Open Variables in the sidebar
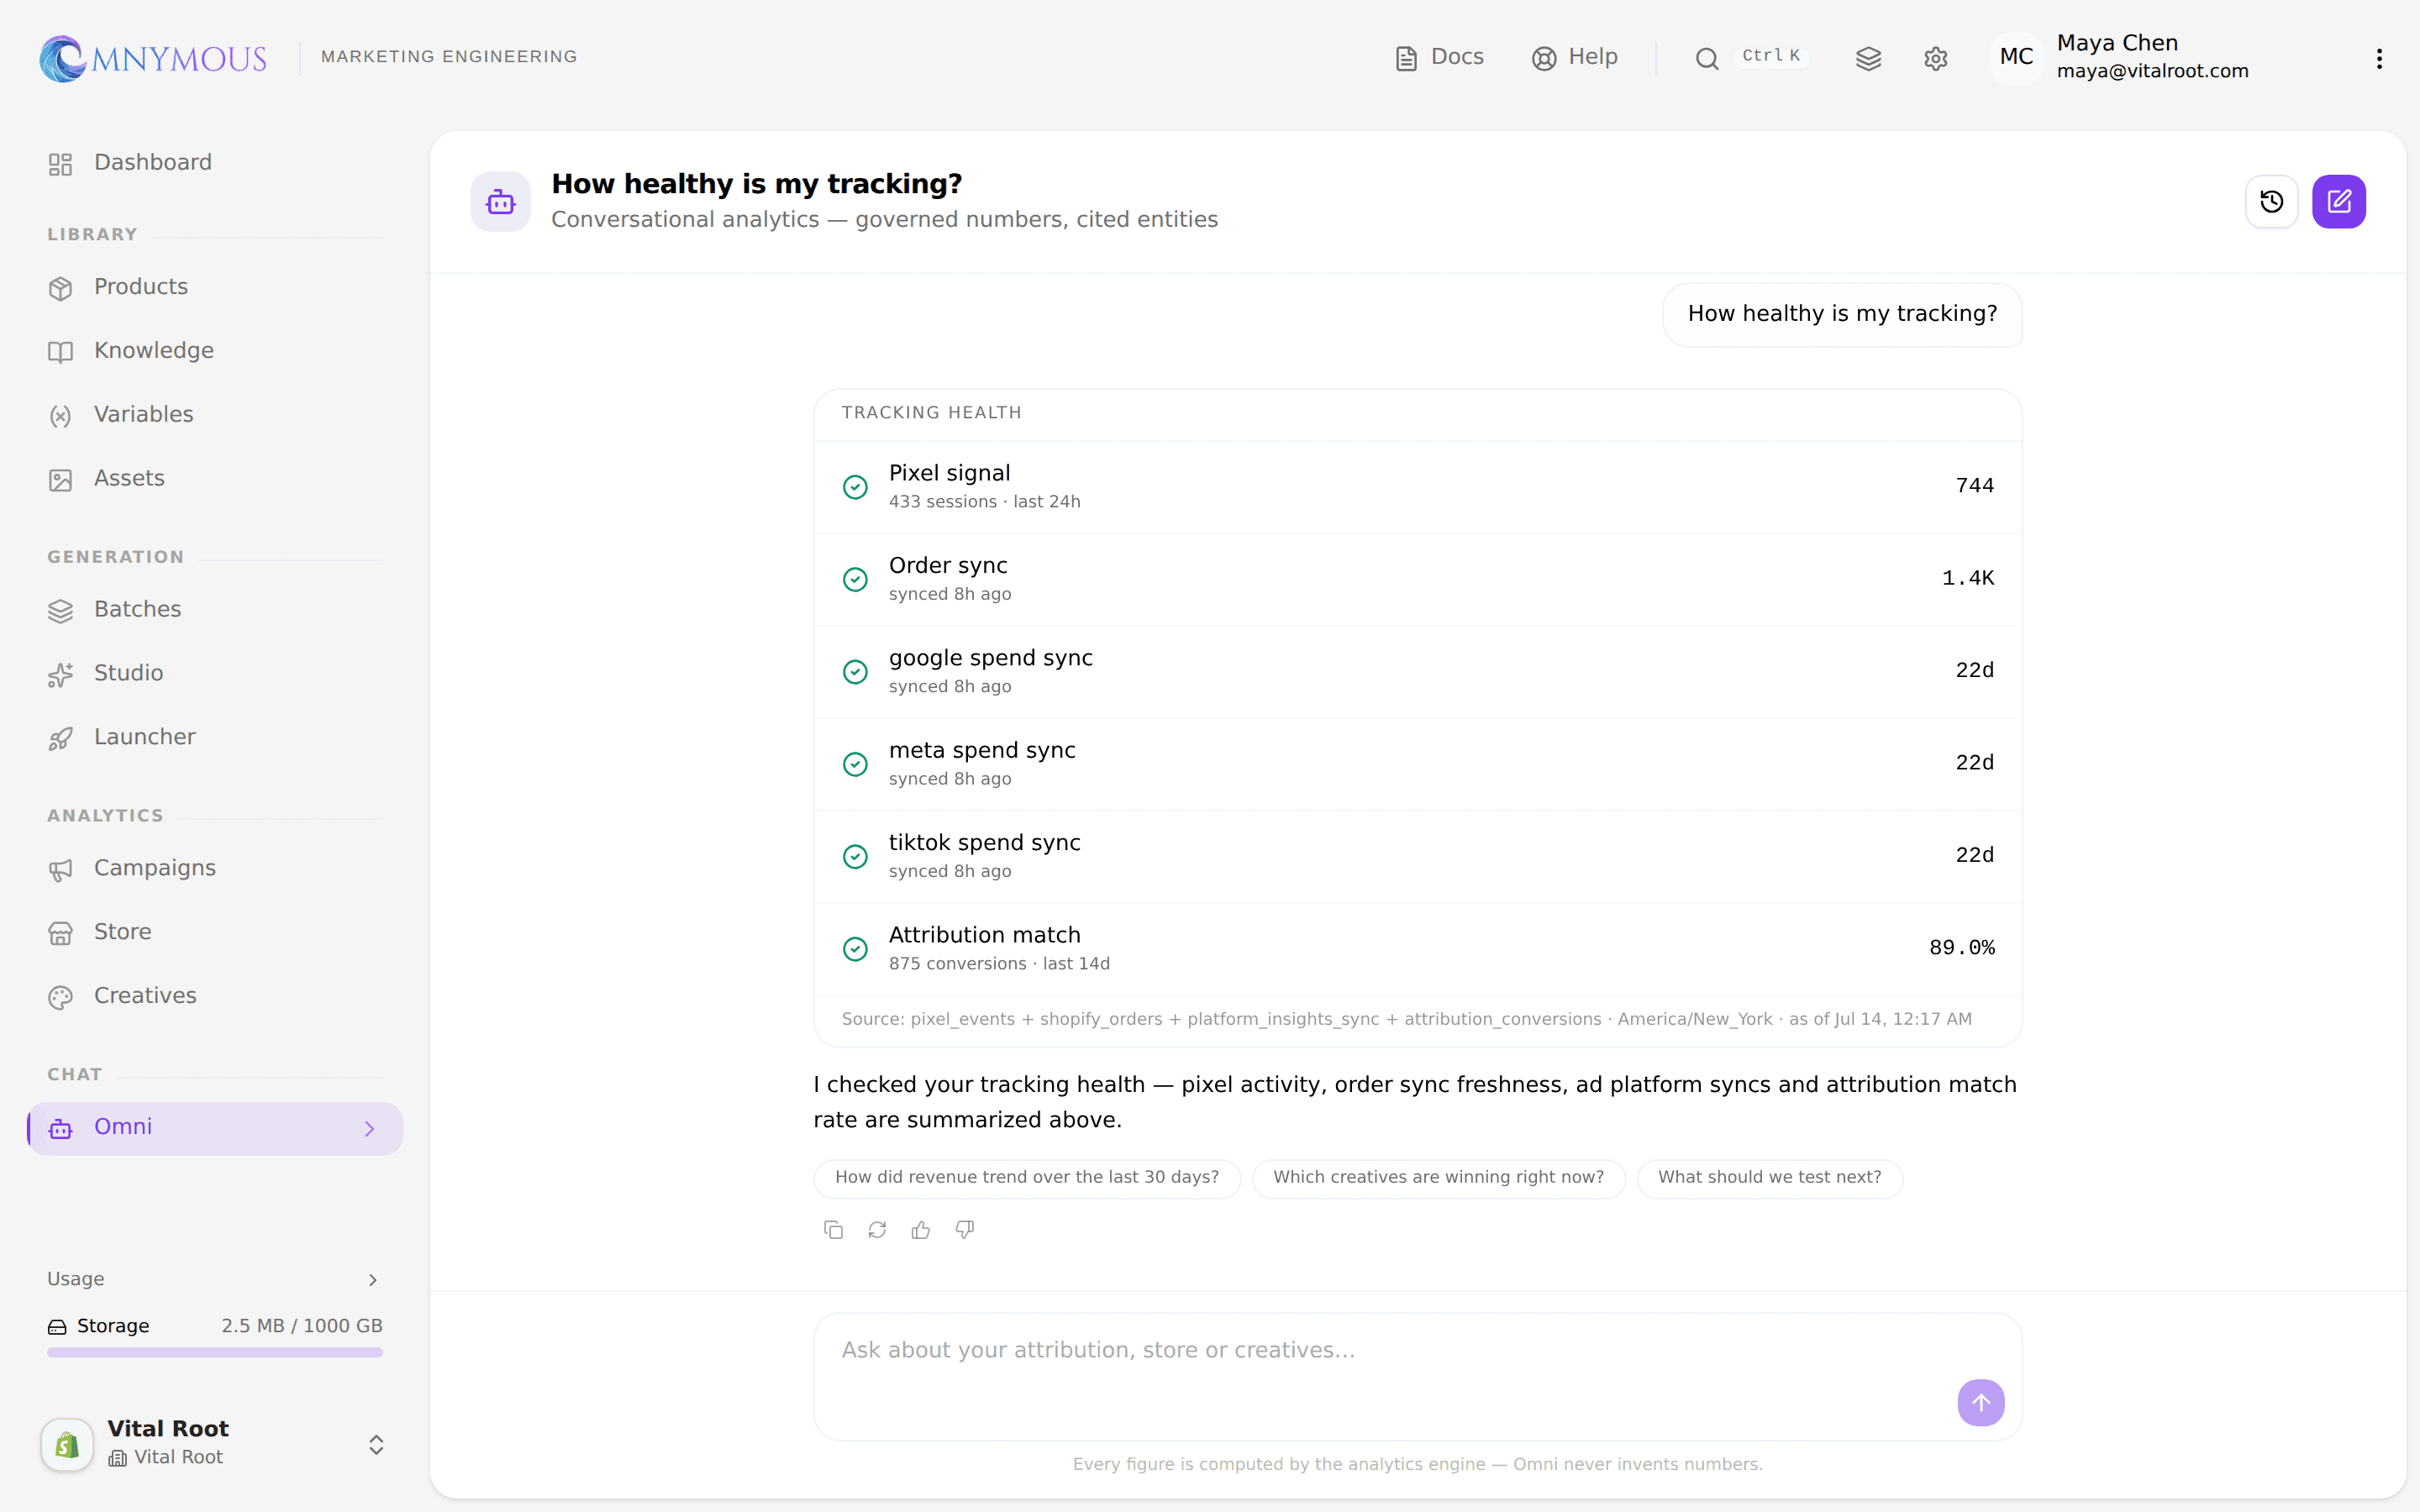 click(215, 415)
